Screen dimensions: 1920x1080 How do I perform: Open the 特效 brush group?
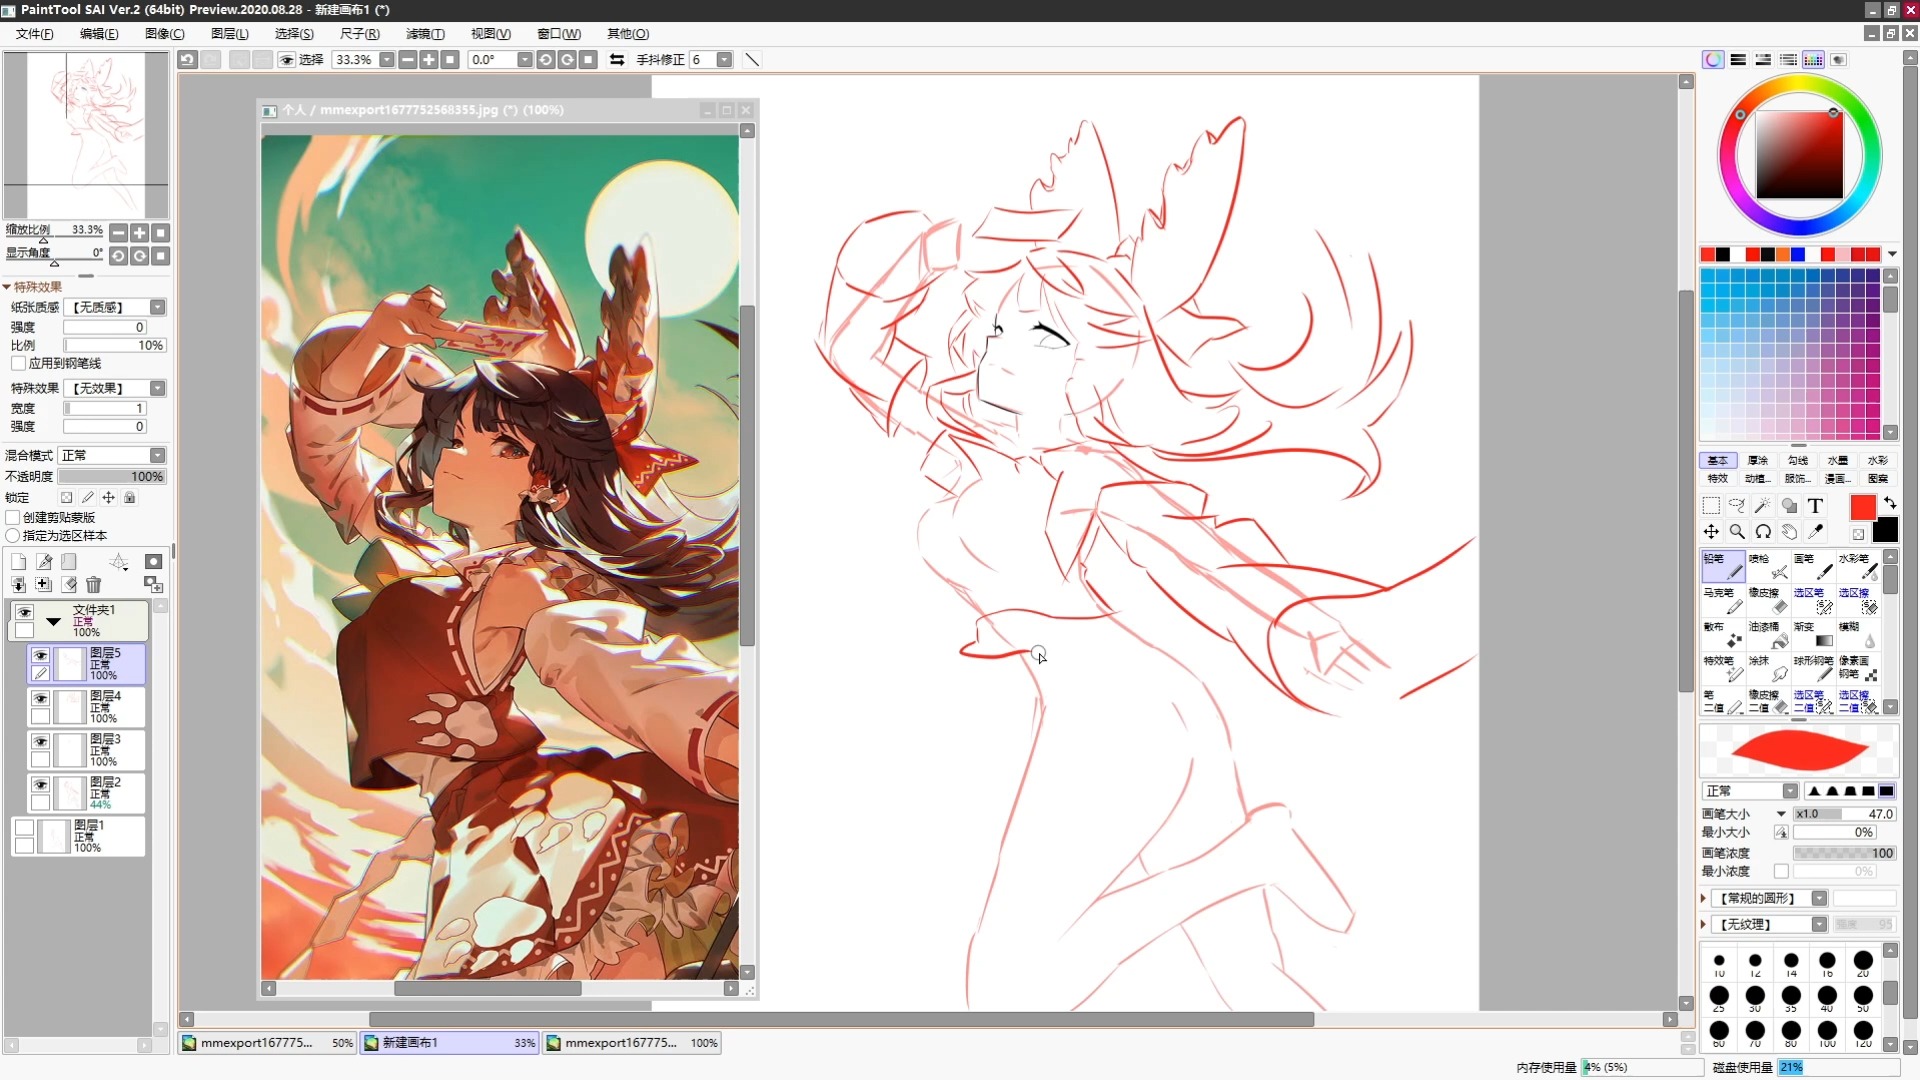(x=1717, y=478)
